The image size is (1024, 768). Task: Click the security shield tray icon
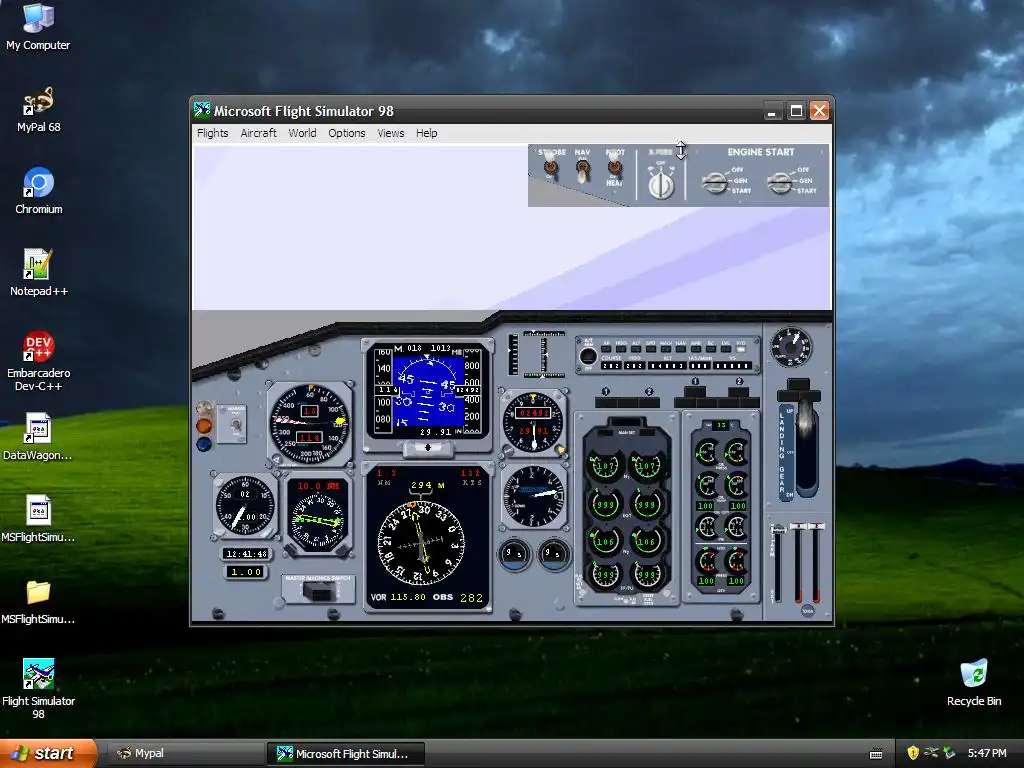coord(912,753)
